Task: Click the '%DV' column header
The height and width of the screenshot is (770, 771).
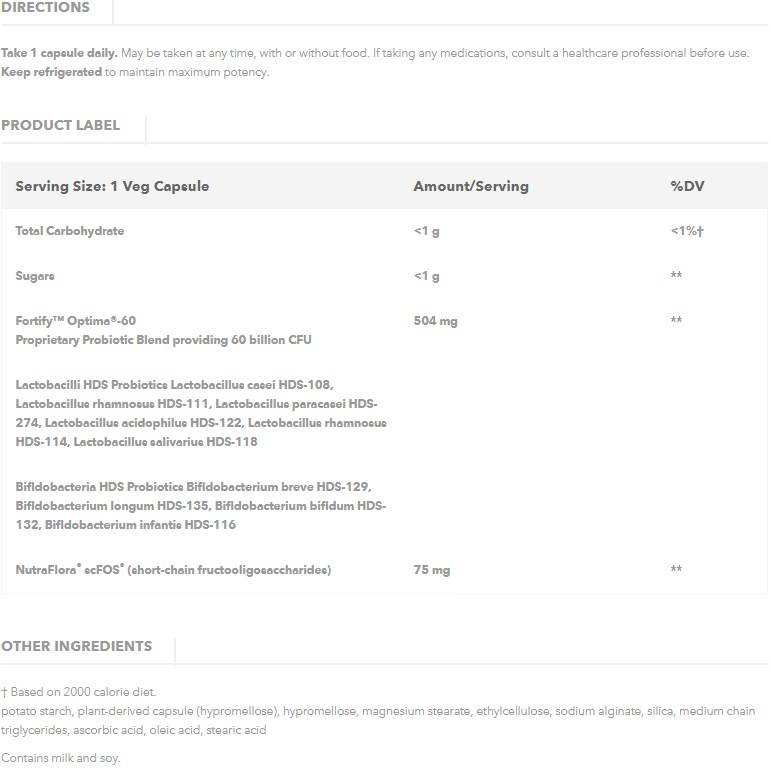Action: pyautogui.click(x=687, y=186)
